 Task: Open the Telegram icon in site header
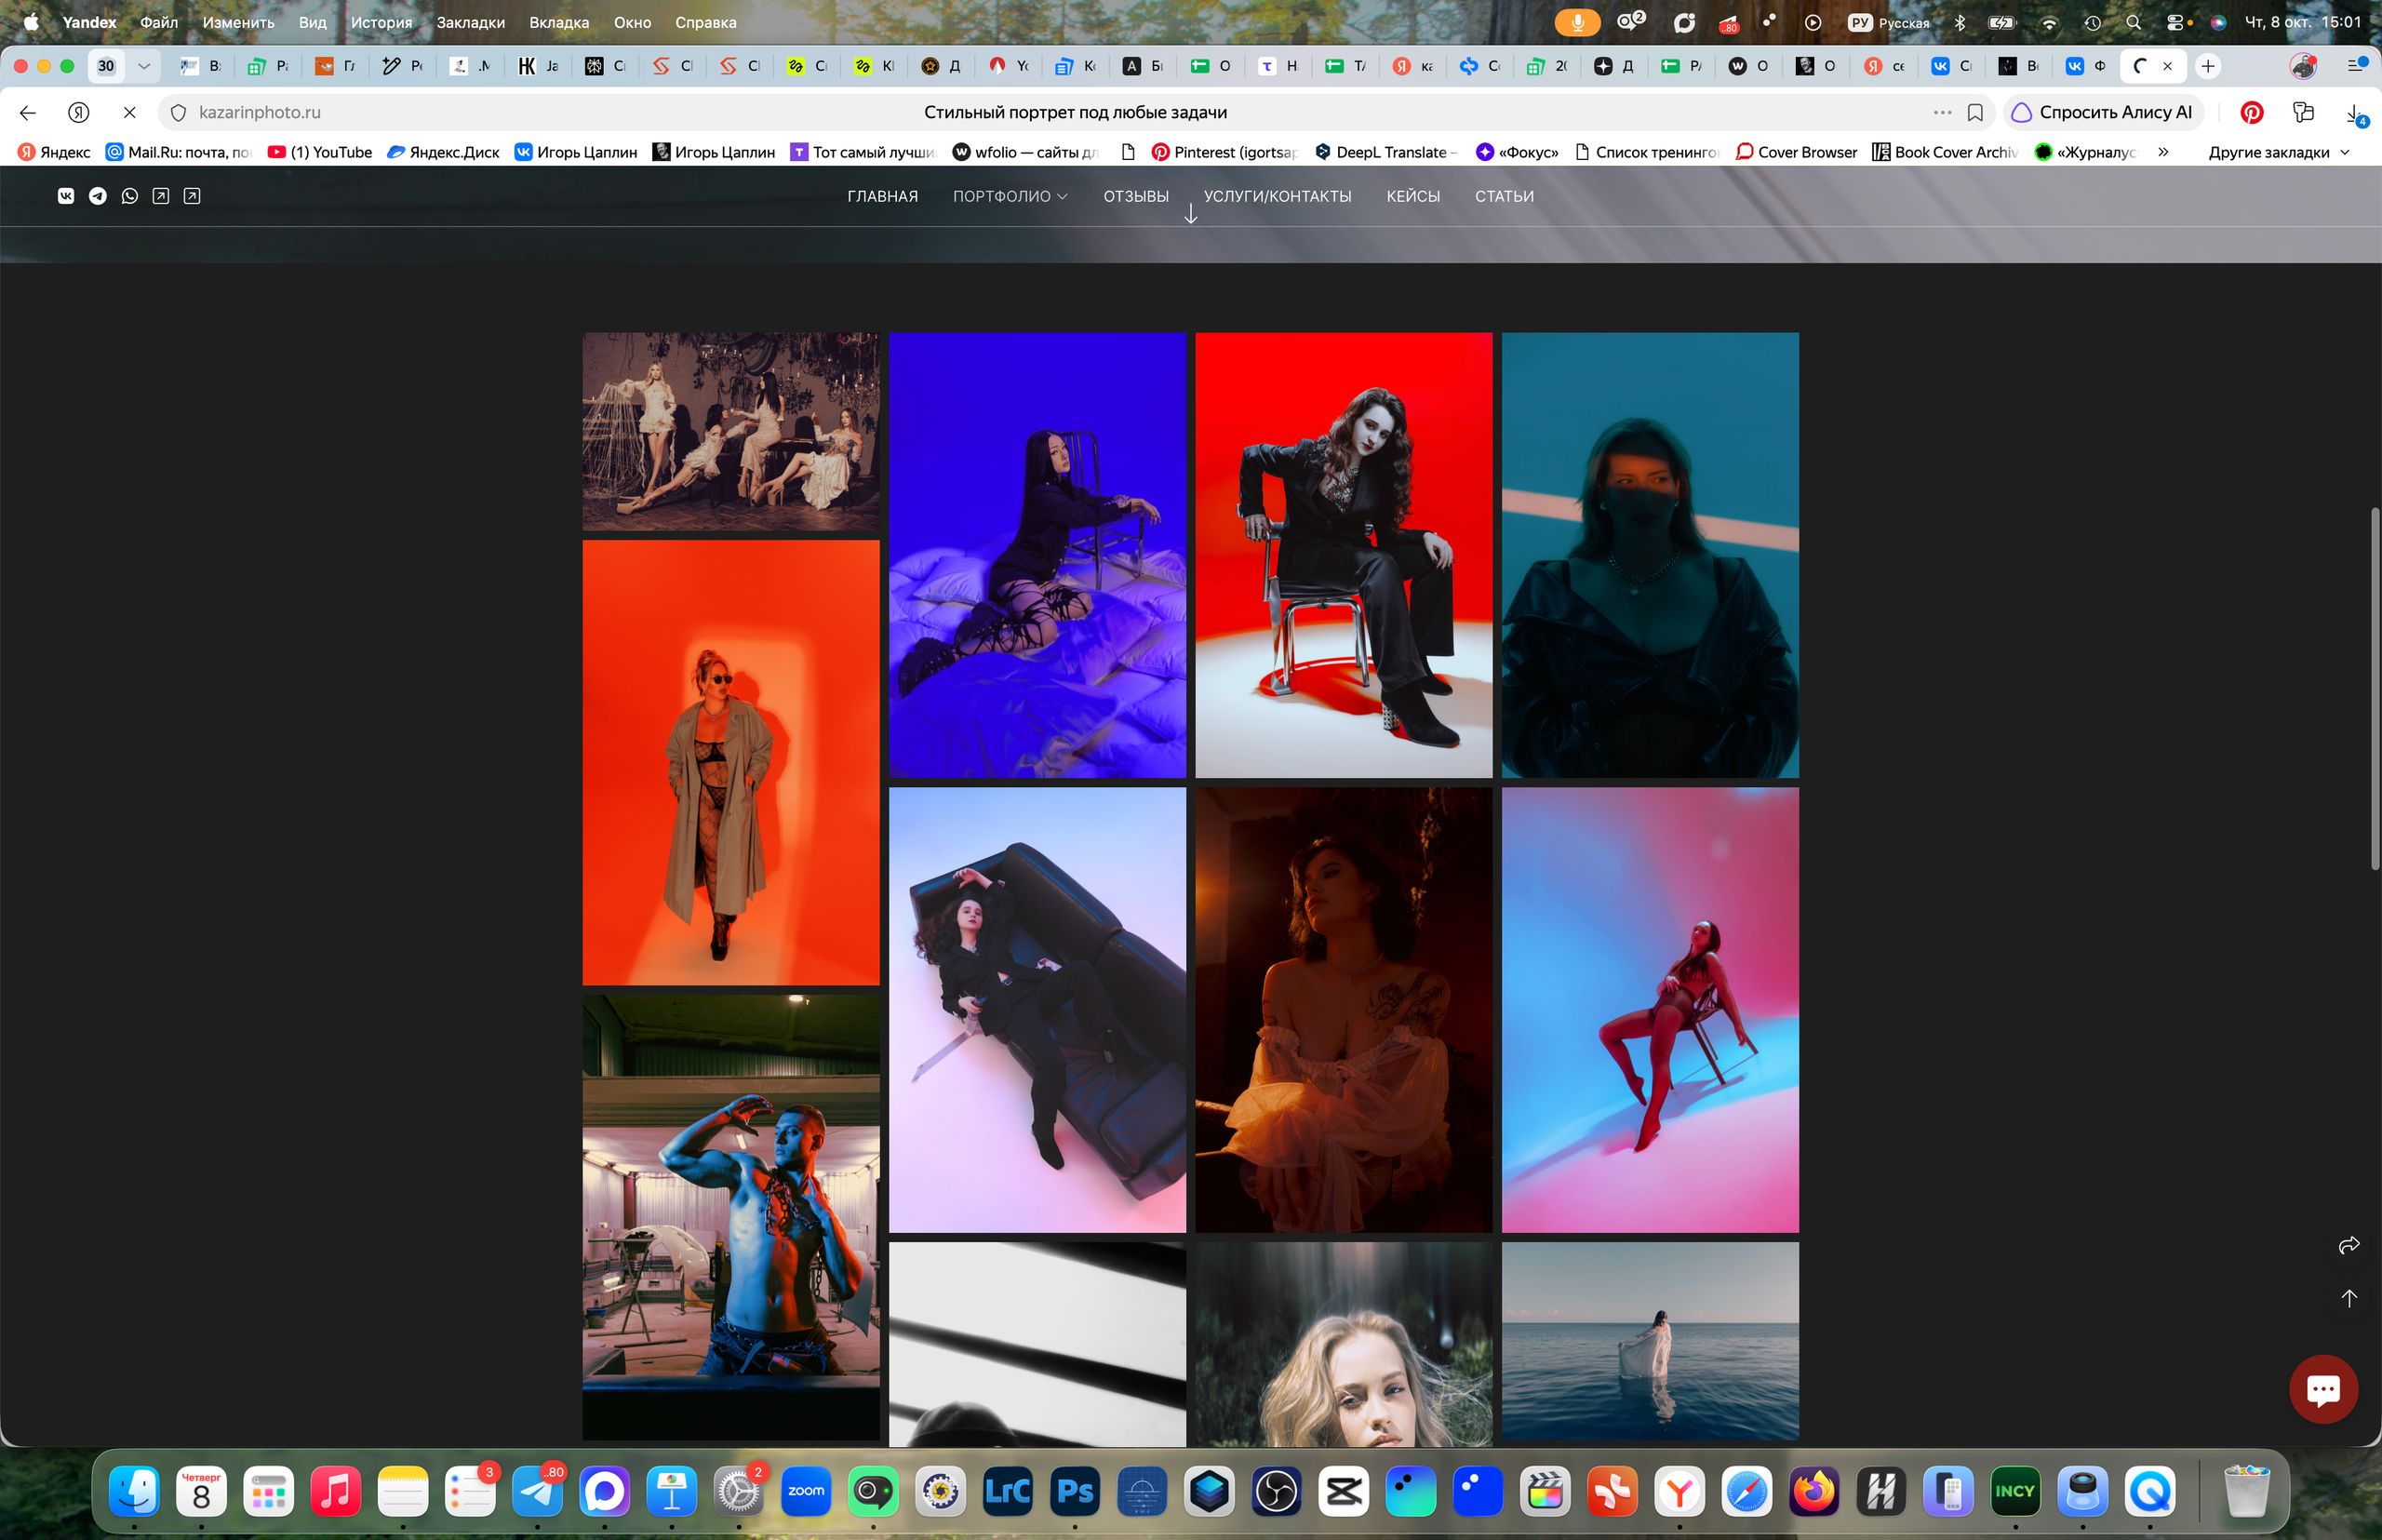coord(98,196)
